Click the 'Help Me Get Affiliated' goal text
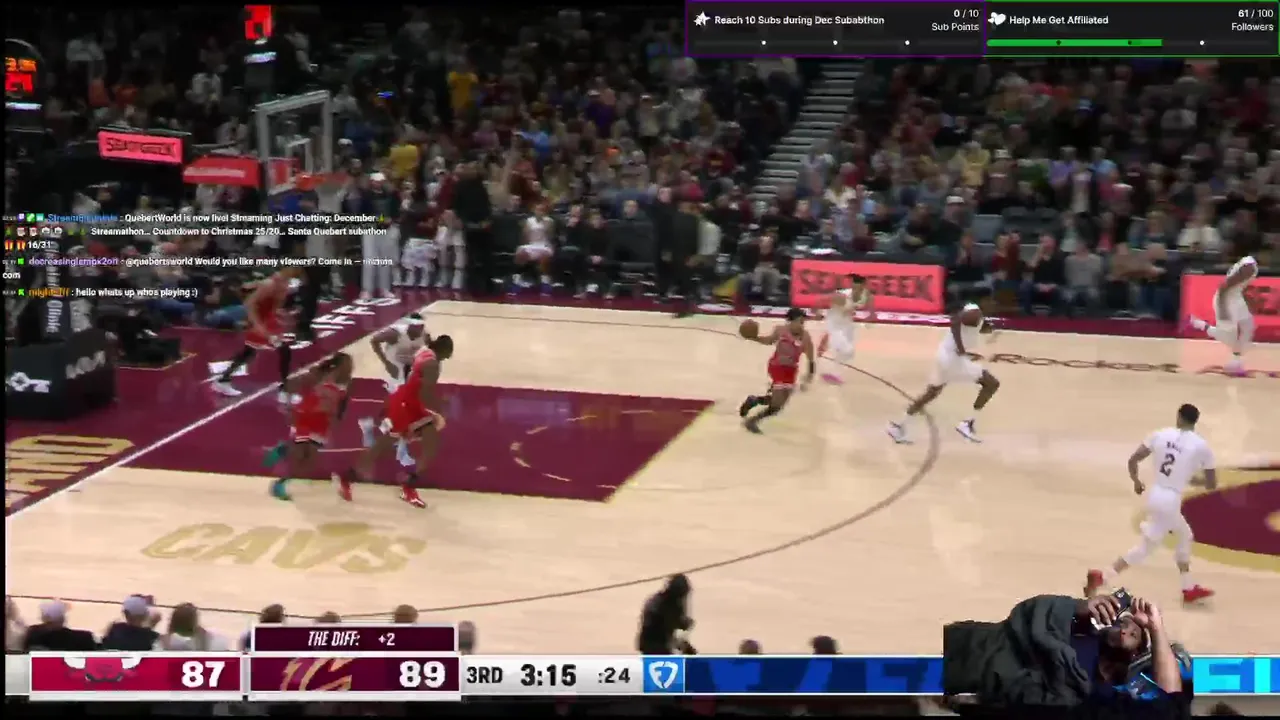 pyautogui.click(x=1058, y=20)
